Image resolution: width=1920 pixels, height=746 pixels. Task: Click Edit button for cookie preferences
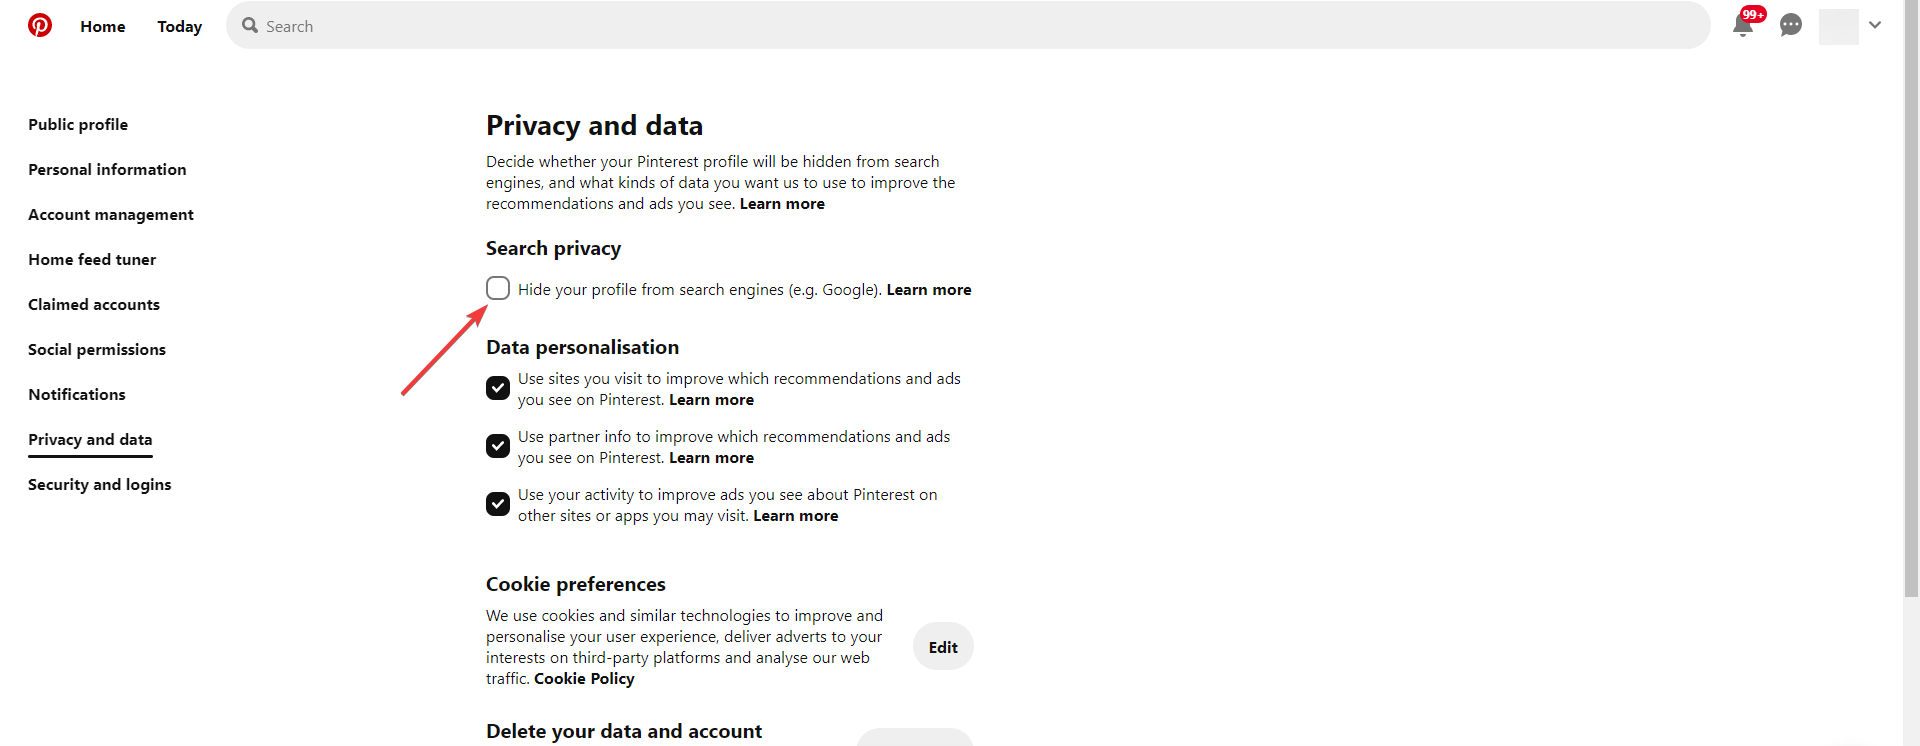pyautogui.click(x=943, y=647)
